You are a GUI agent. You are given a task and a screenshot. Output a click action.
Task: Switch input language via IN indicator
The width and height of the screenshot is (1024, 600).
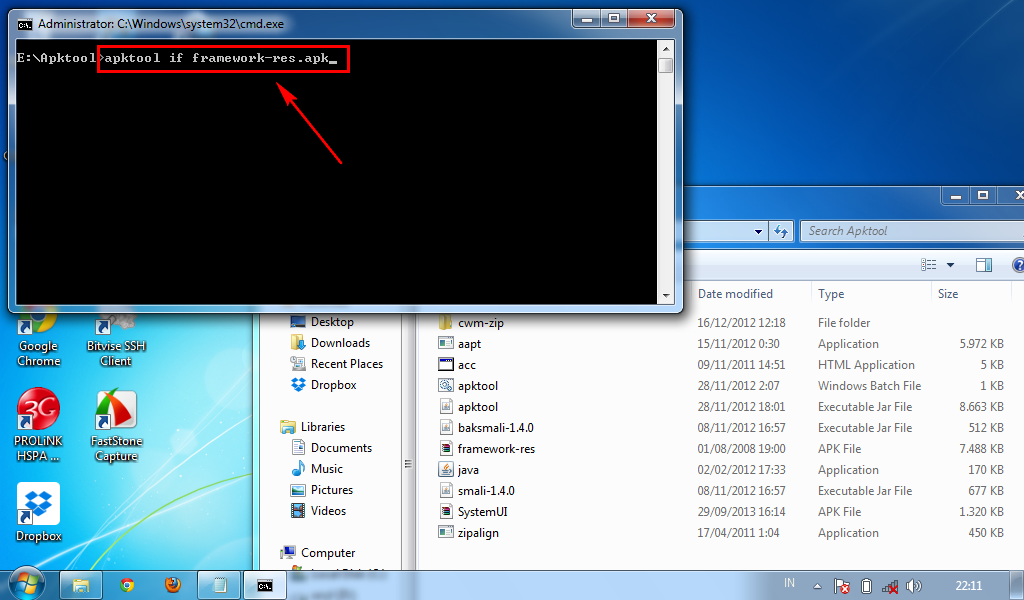[789, 583]
